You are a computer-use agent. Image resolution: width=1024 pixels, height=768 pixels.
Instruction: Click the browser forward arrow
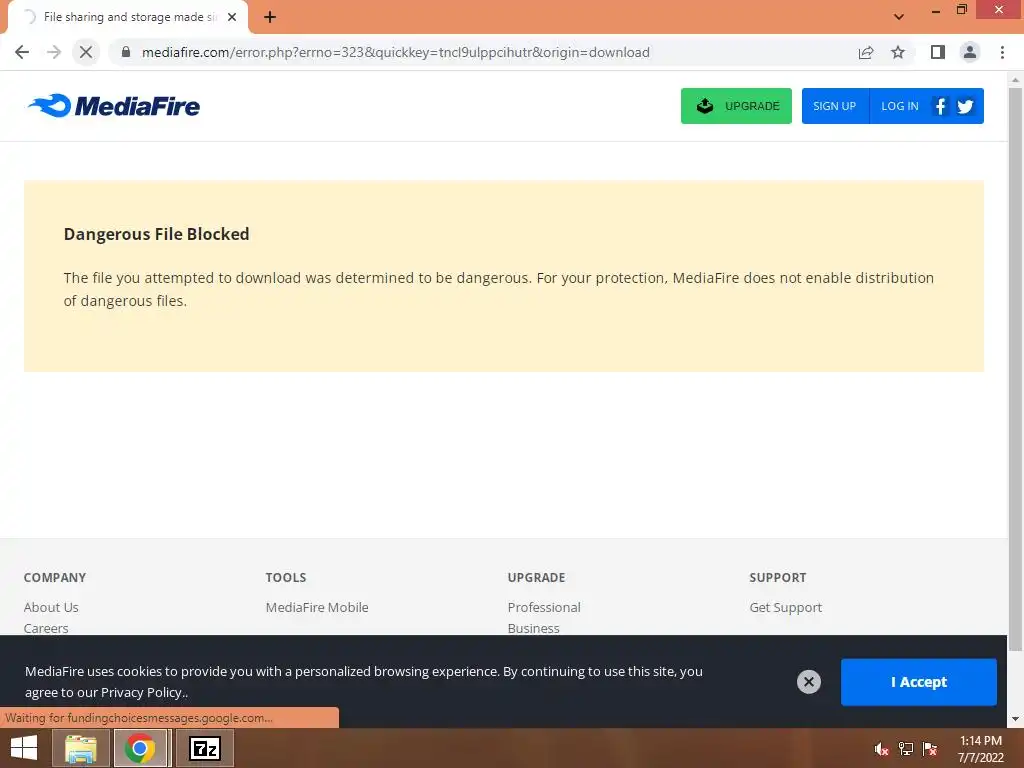point(54,52)
